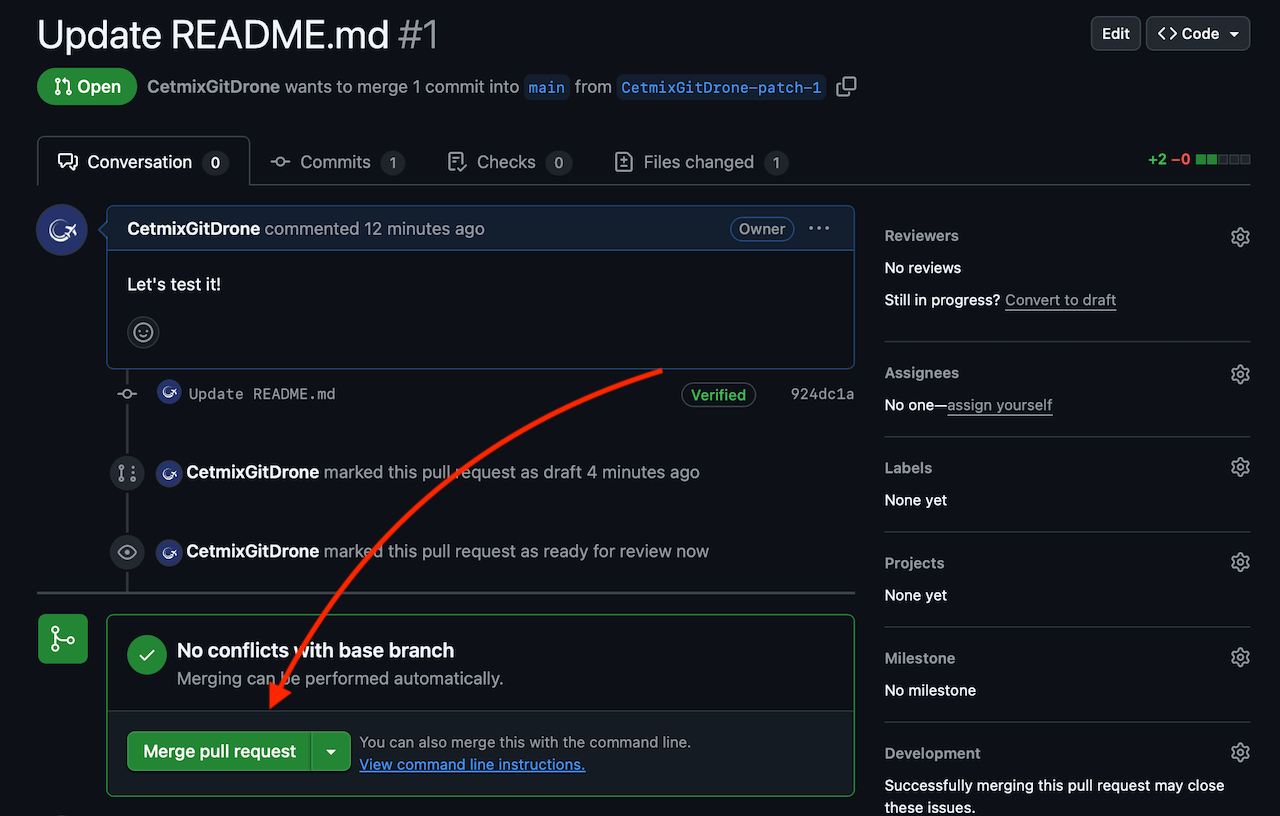Open the Development settings gear
The height and width of the screenshot is (816, 1280).
click(x=1240, y=752)
